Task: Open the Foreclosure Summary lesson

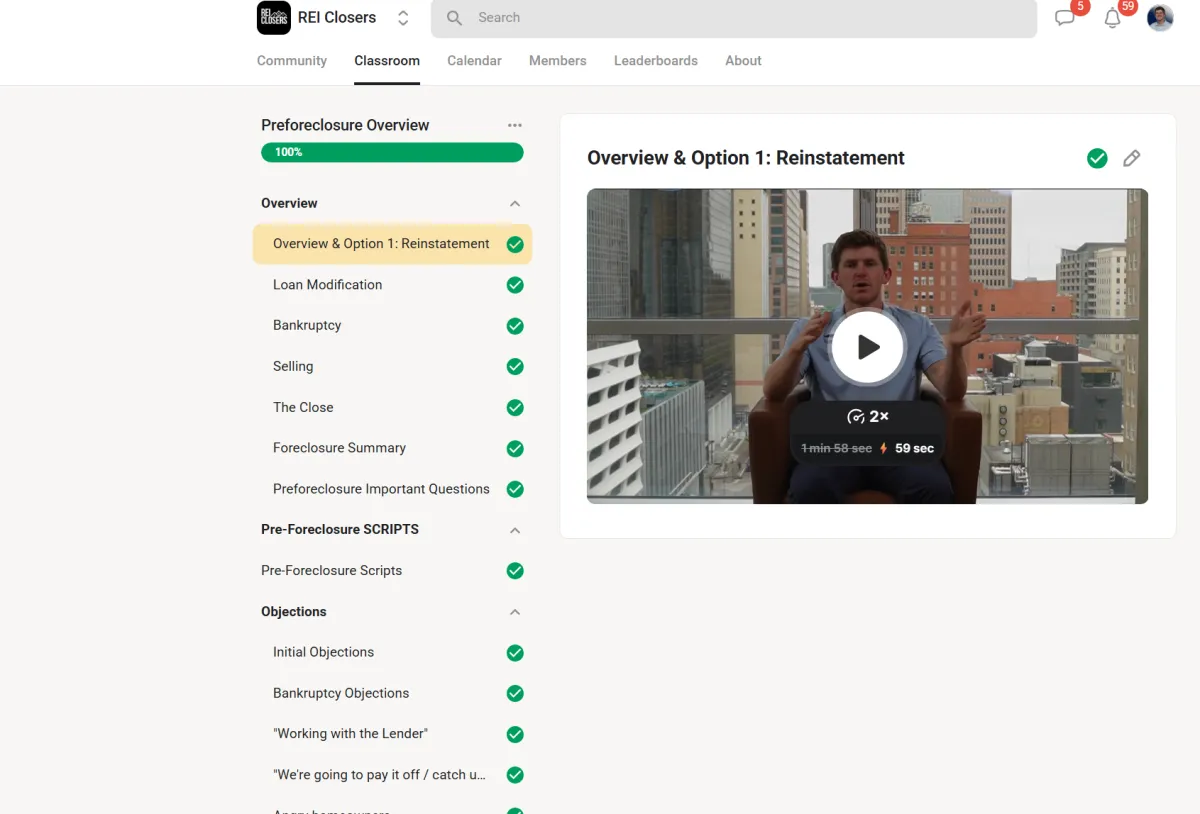Action: click(x=339, y=448)
